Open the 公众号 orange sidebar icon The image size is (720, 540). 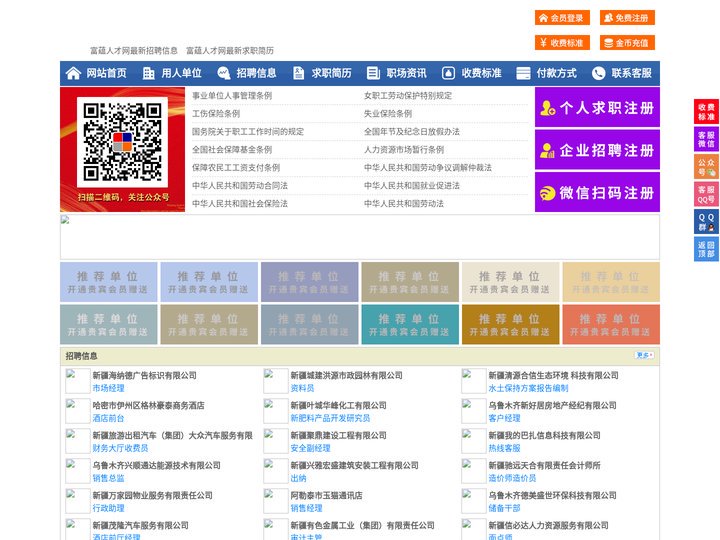tap(706, 167)
